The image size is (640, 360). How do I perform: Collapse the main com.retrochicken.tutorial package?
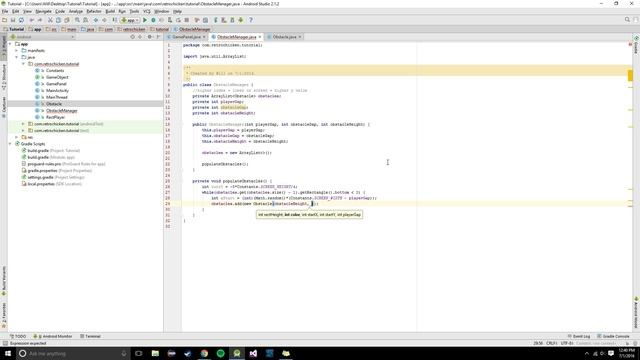[23, 64]
